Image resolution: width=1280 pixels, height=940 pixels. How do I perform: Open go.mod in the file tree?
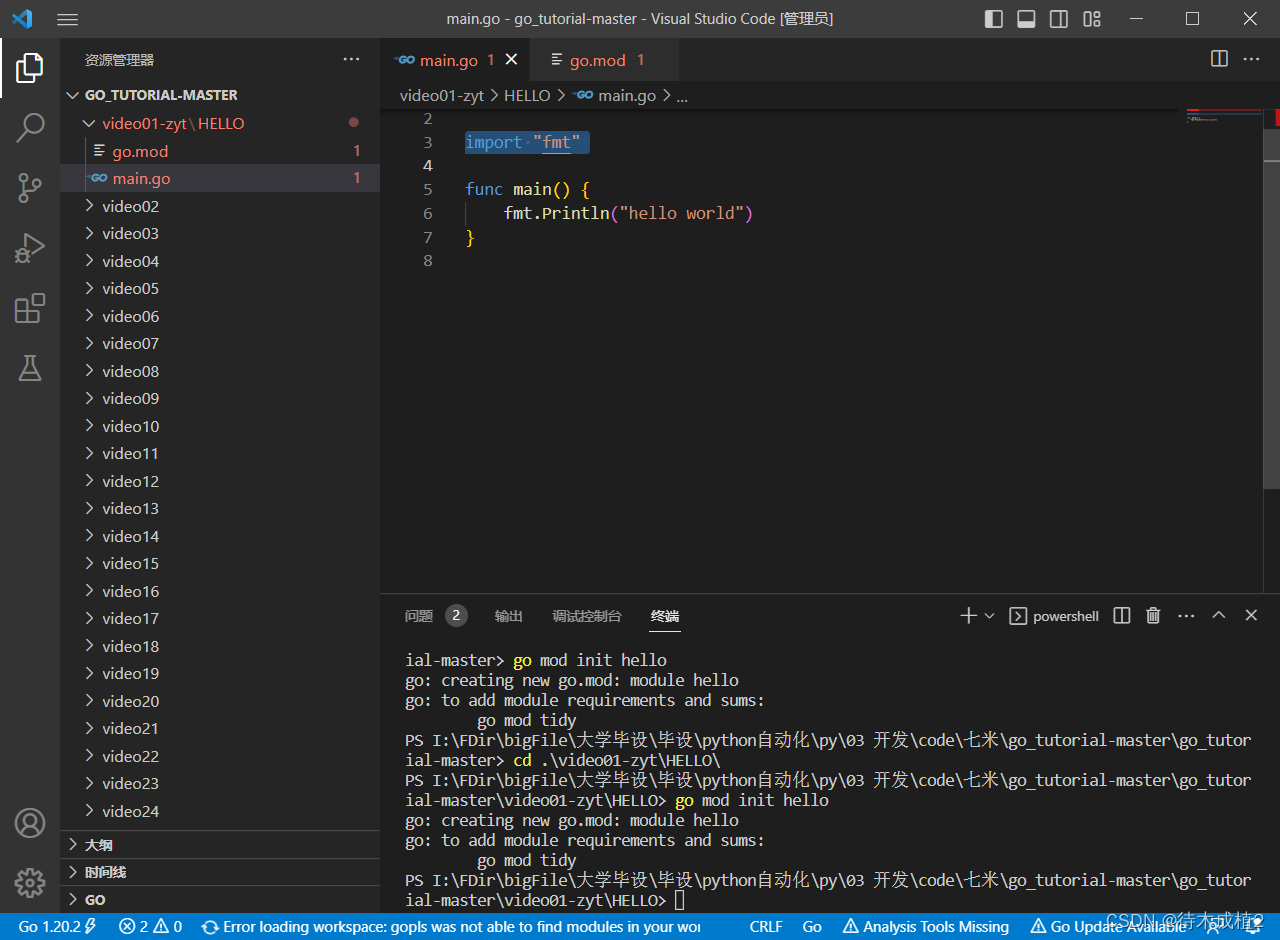tap(220, 151)
